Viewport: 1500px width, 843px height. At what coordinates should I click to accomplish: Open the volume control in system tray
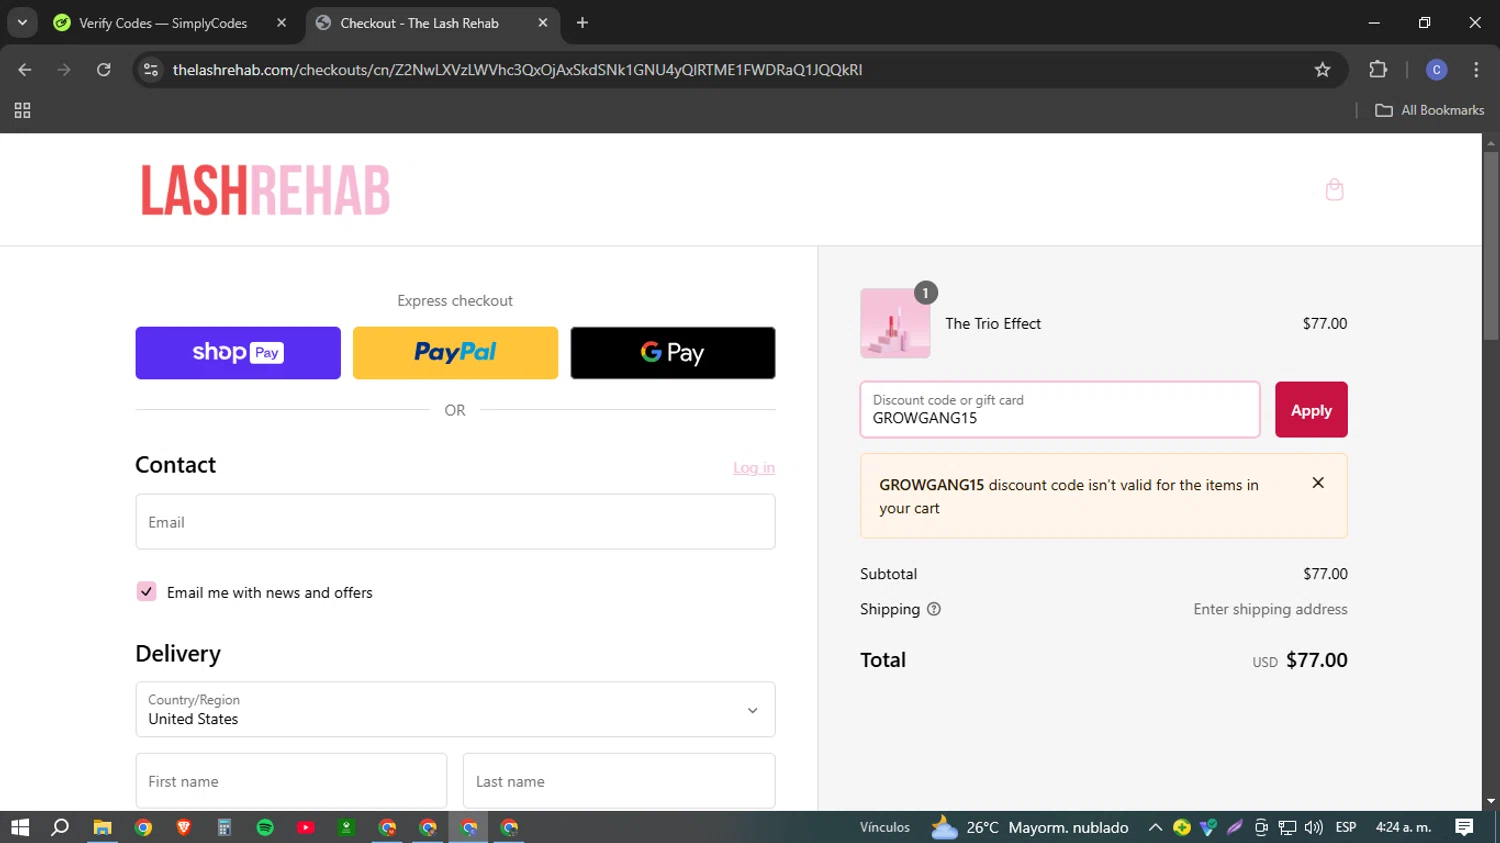click(1314, 827)
